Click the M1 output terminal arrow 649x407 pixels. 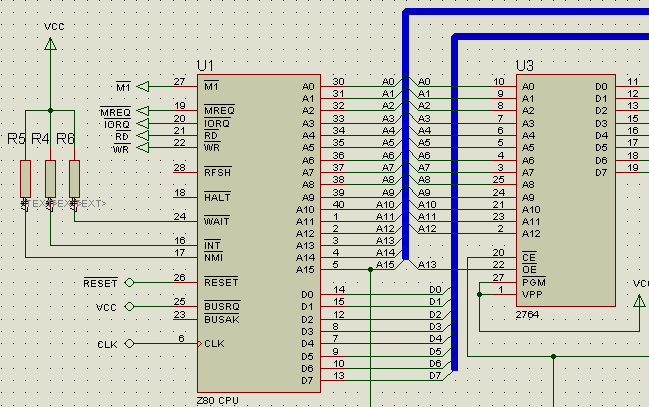(x=143, y=87)
